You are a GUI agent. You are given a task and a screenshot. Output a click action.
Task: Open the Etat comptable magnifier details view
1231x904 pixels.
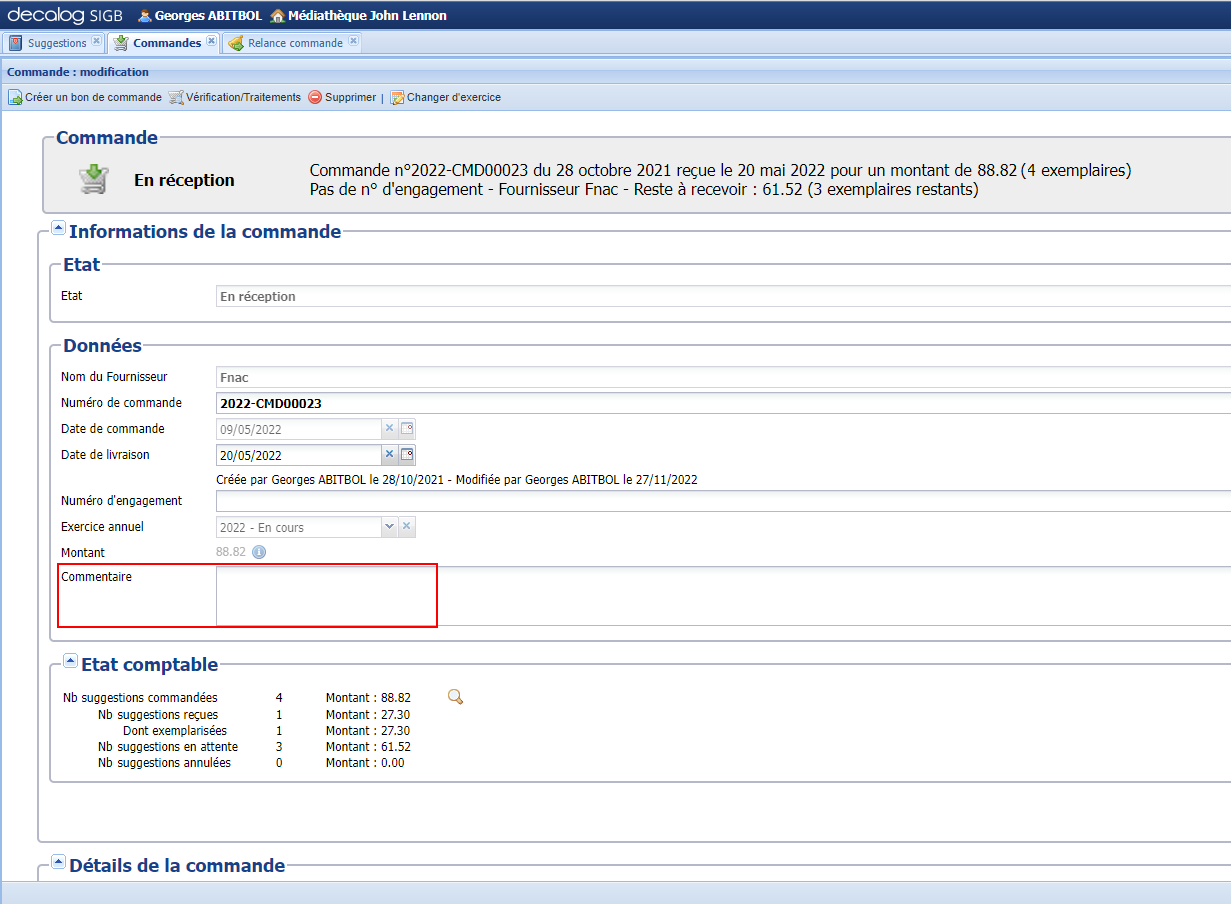coord(455,696)
